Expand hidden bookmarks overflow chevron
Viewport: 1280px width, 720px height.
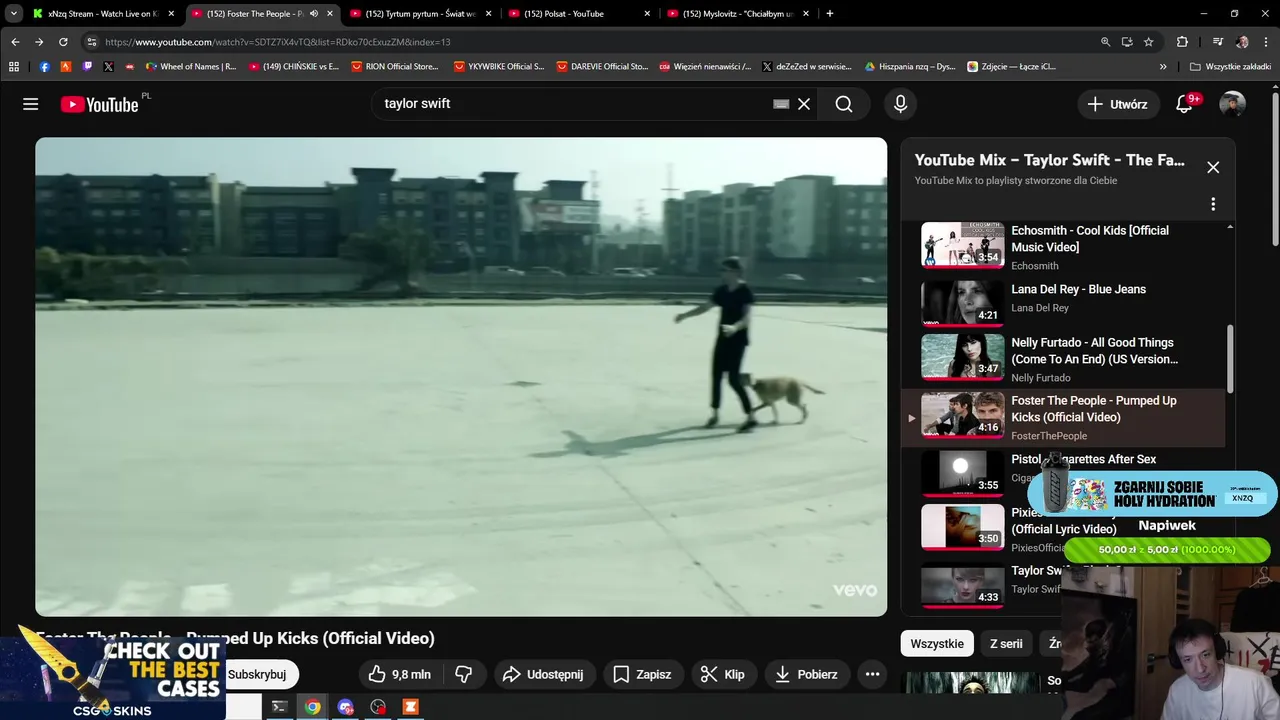pyautogui.click(x=1163, y=67)
